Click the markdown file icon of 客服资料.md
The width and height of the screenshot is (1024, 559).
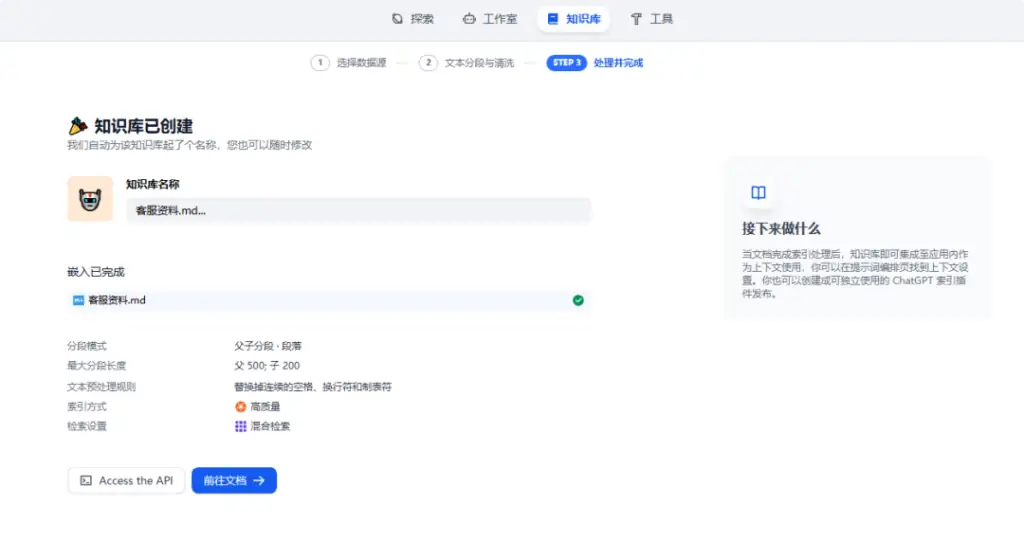pyautogui.click(x=78, y=300)
